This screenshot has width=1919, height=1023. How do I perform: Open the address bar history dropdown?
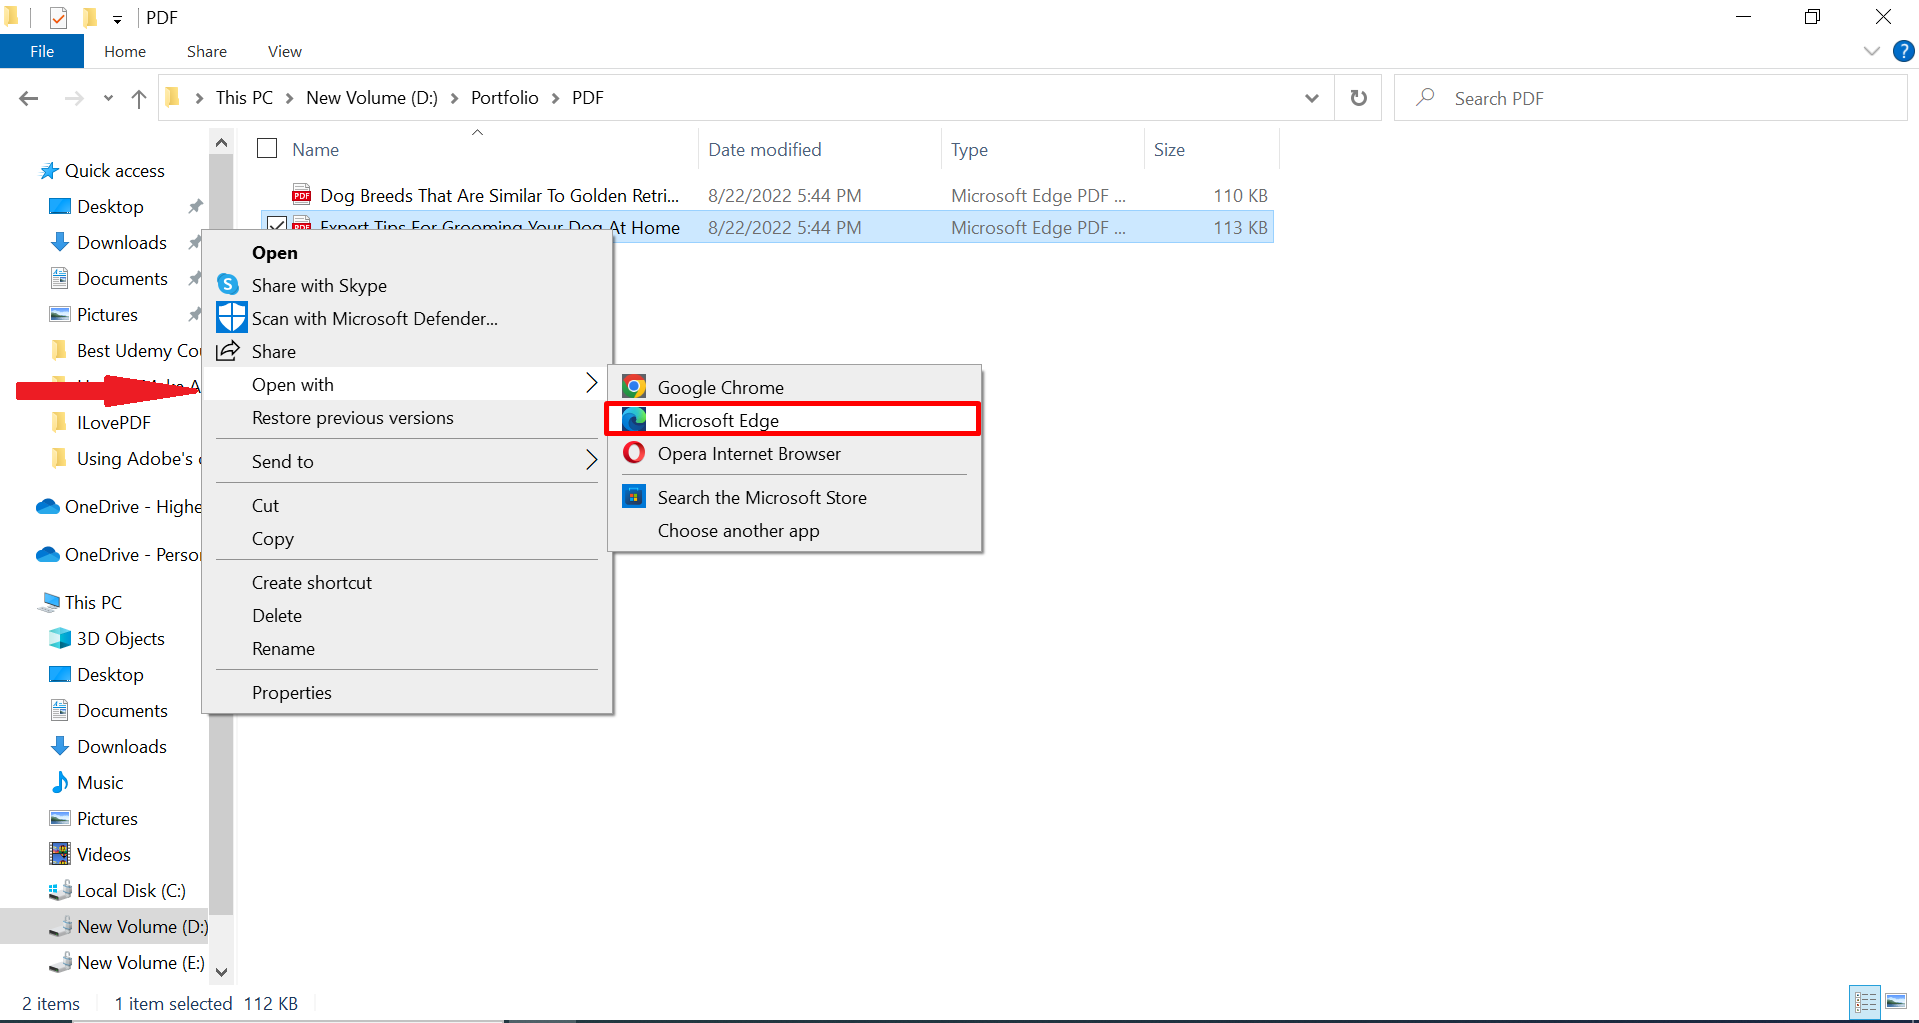click(1310, 97)
